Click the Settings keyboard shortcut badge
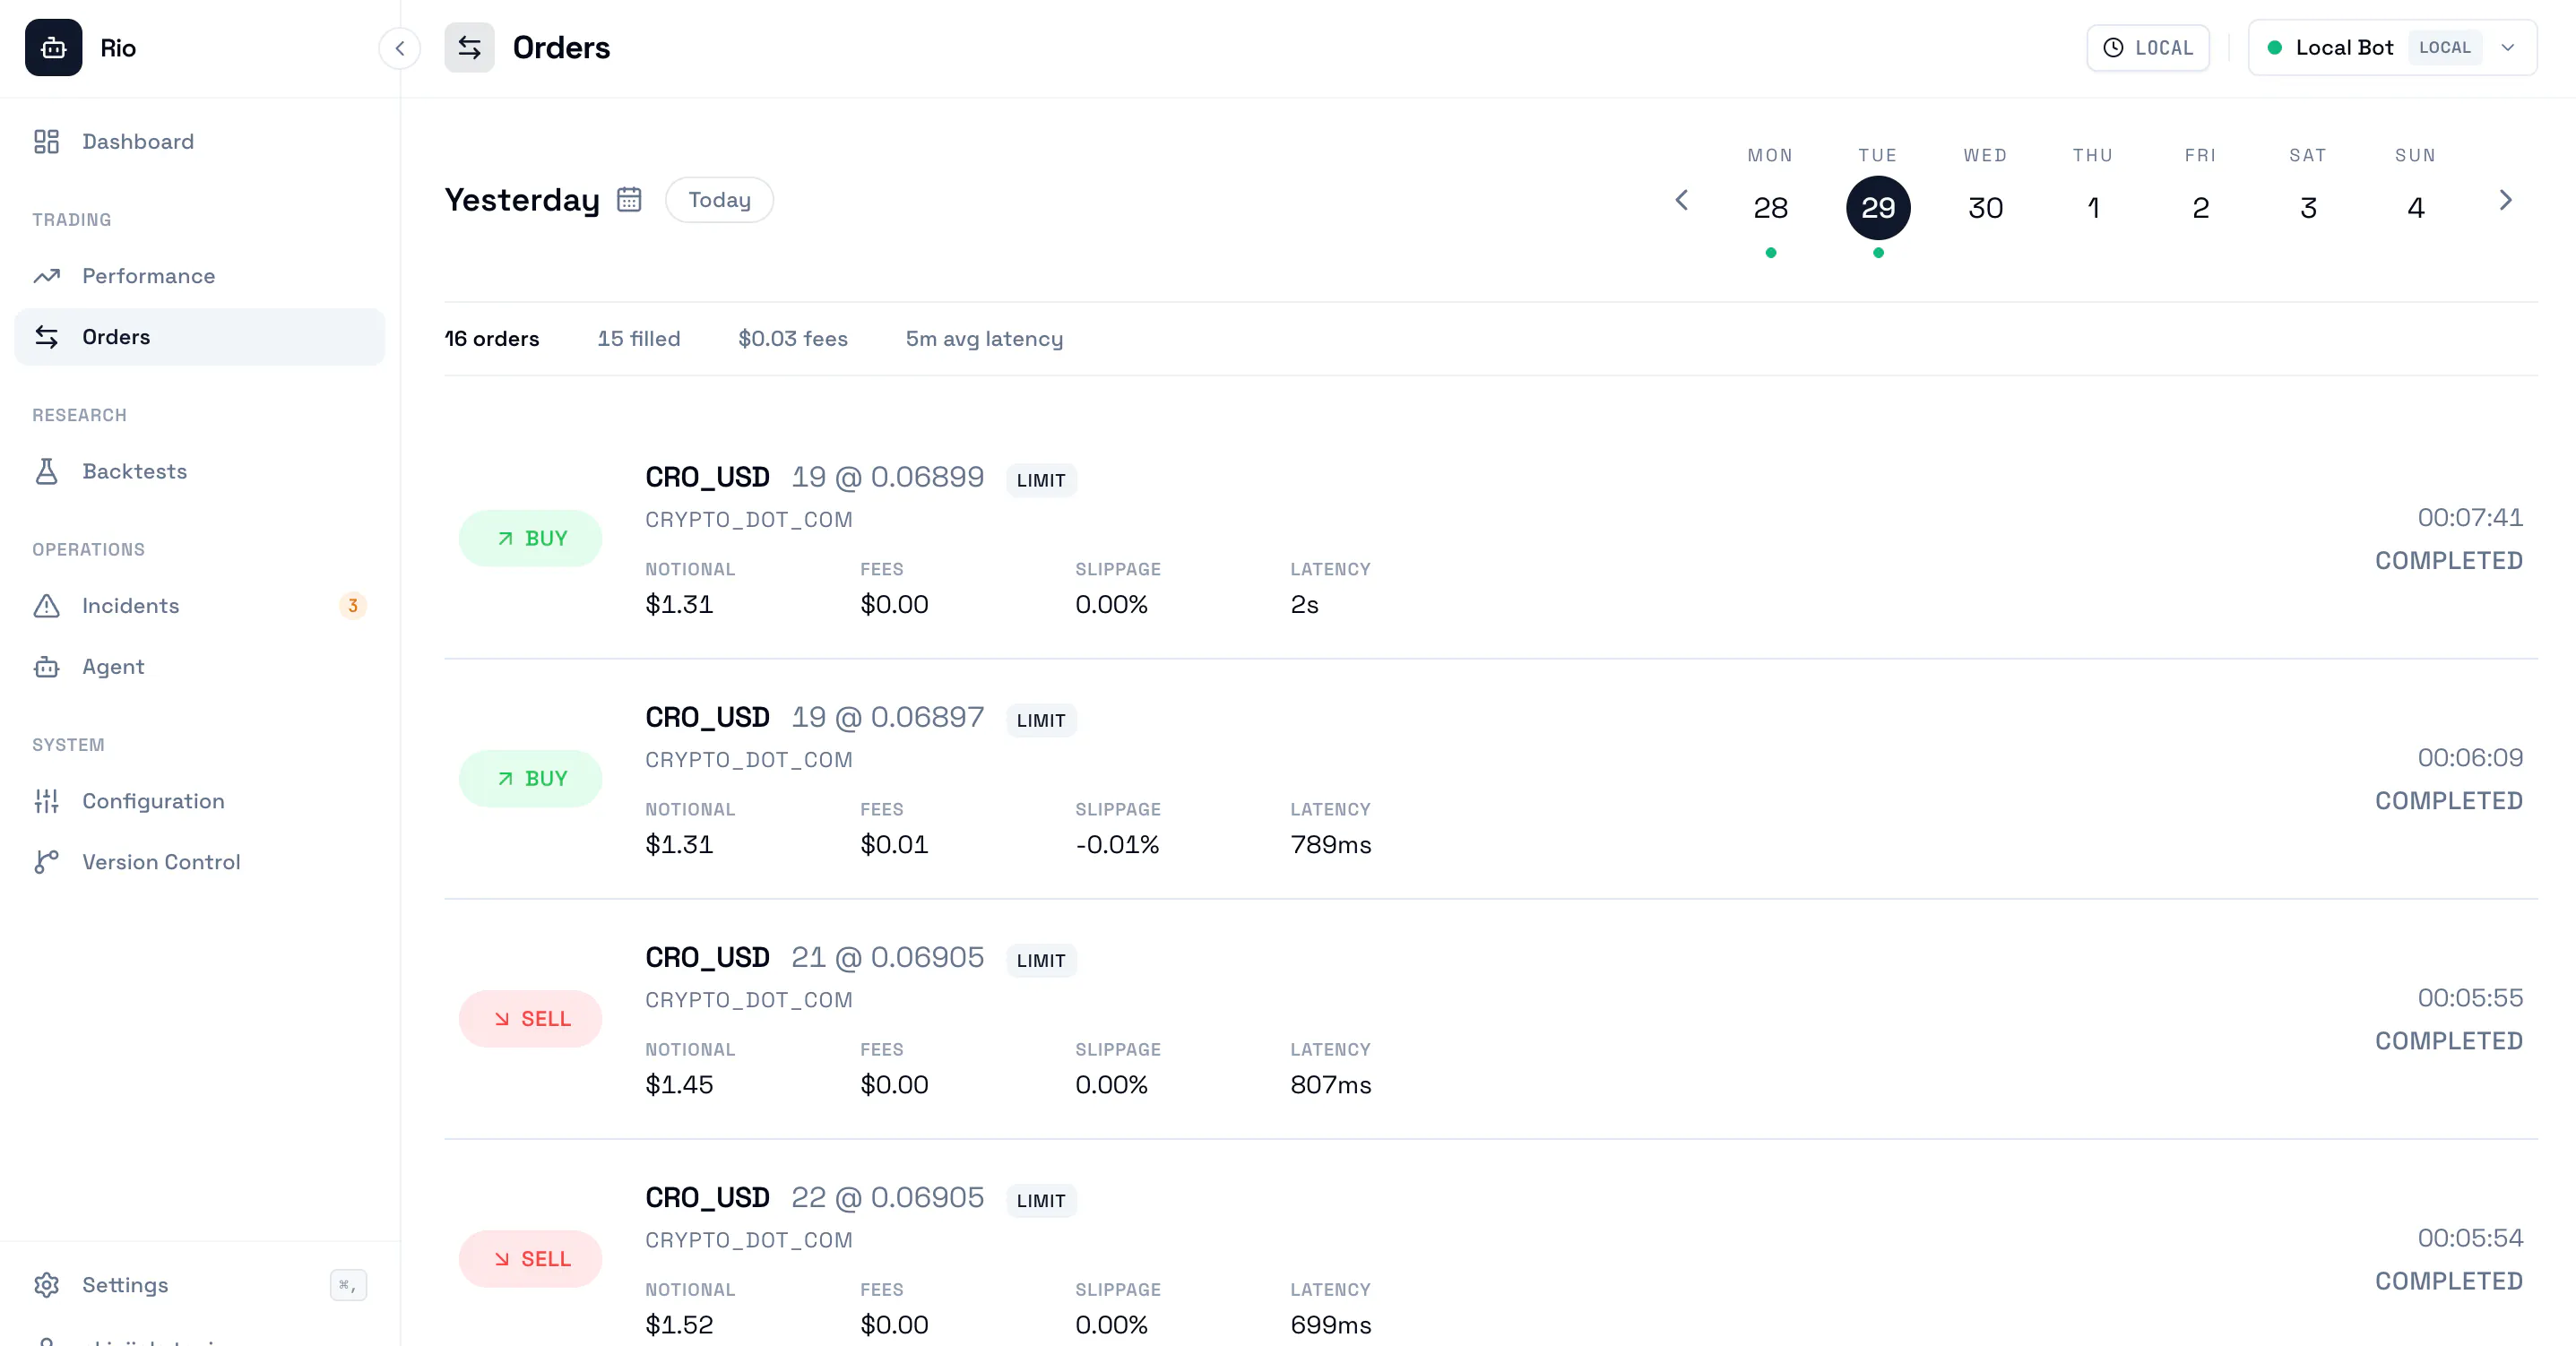The height and width of the screenshot is (1346, 2576). (348, 1285)
